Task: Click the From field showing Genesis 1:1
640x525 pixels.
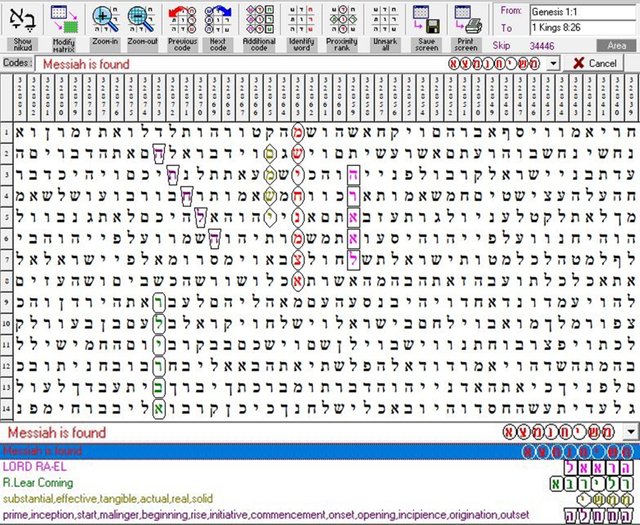Action: point(583,12)
